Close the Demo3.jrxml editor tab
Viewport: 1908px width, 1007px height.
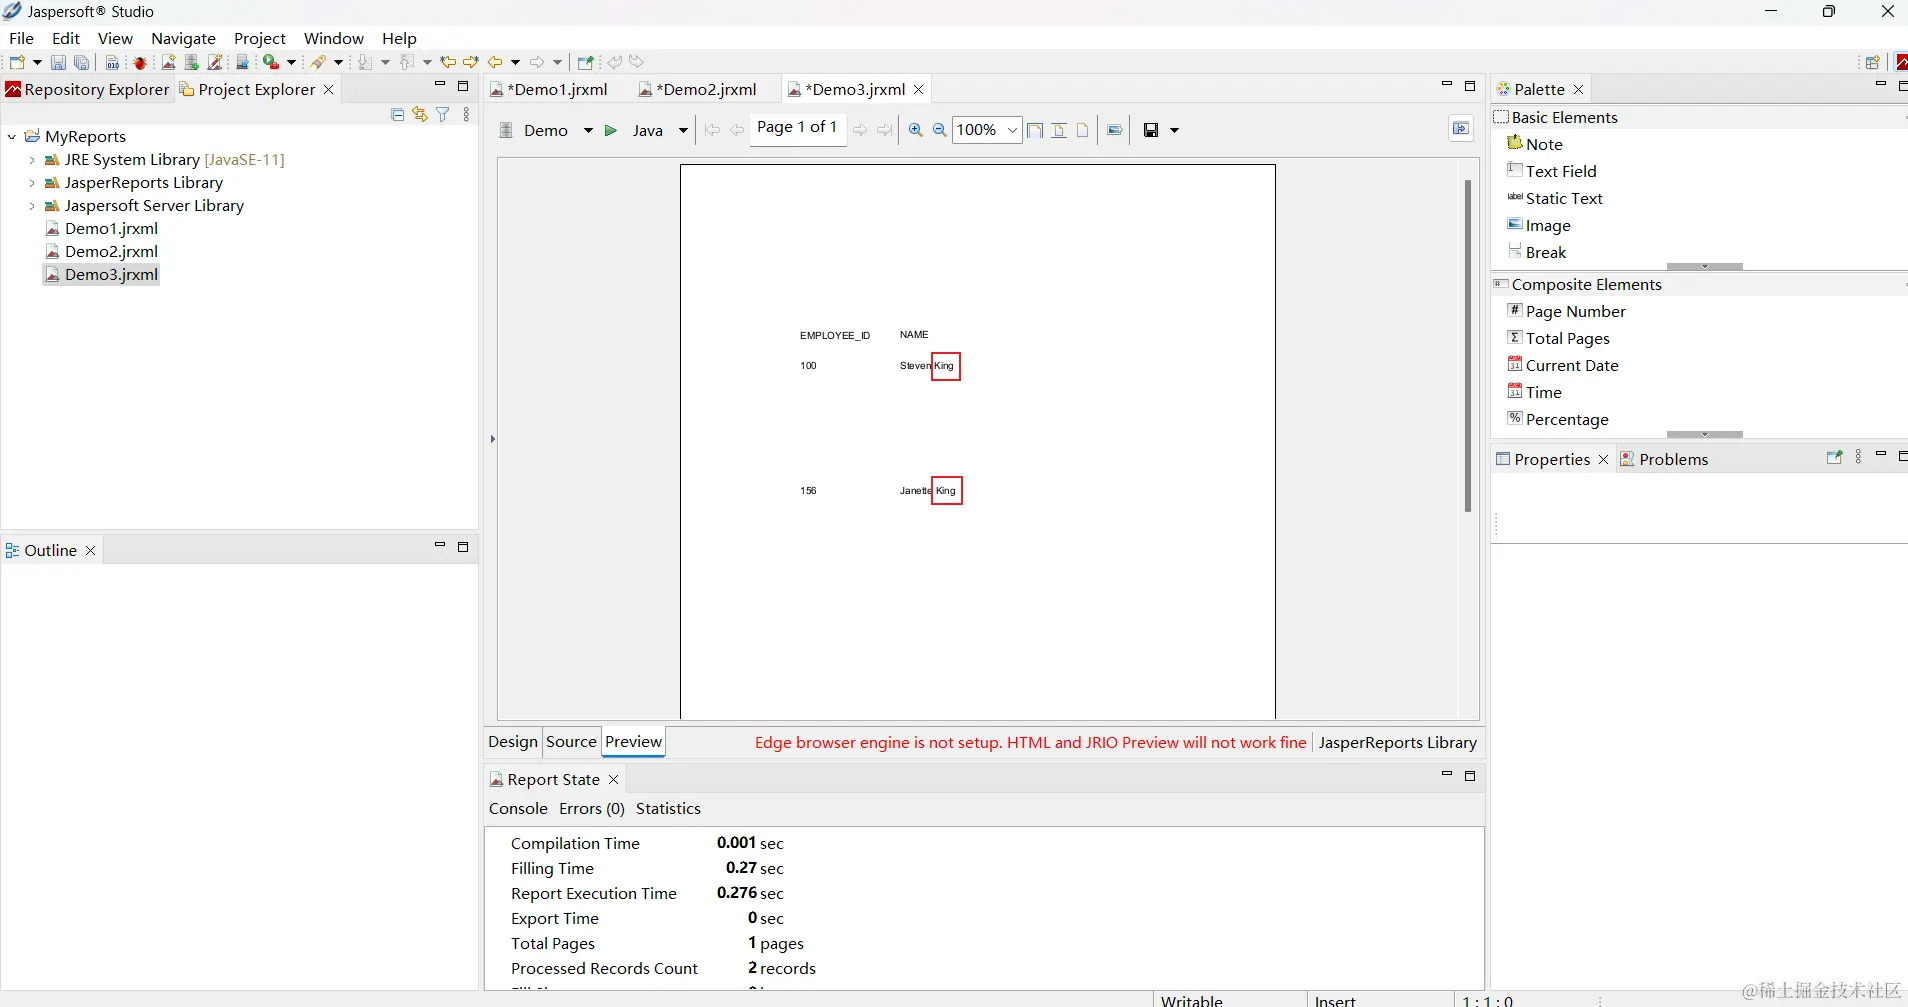[x=918, y=90]
